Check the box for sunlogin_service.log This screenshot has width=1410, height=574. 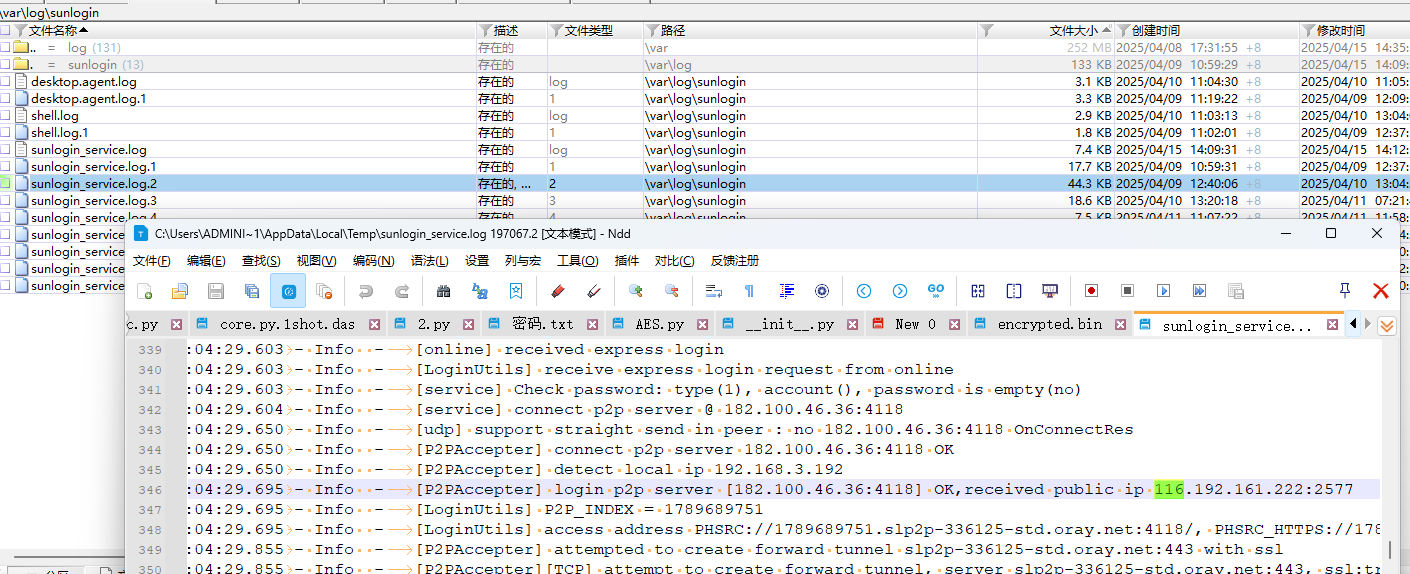pyautogui.click(x=6, y=150)
